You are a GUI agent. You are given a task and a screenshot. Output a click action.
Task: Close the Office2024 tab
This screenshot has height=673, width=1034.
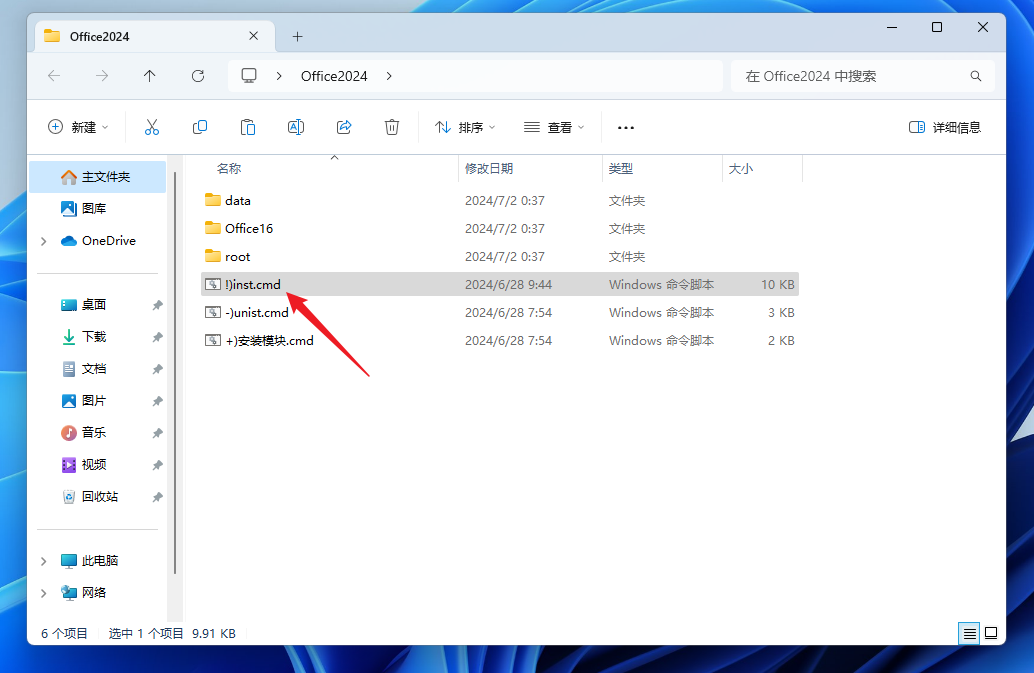point(253,36)
